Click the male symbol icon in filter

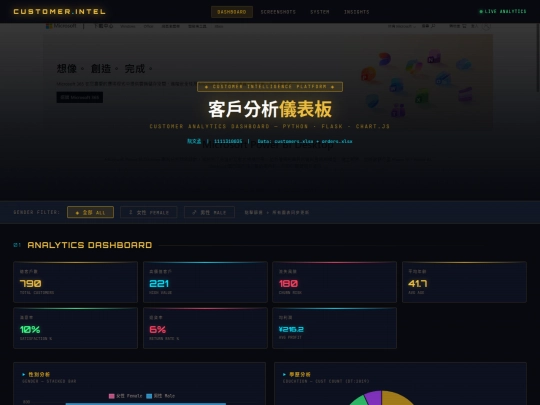coord(194,212)
